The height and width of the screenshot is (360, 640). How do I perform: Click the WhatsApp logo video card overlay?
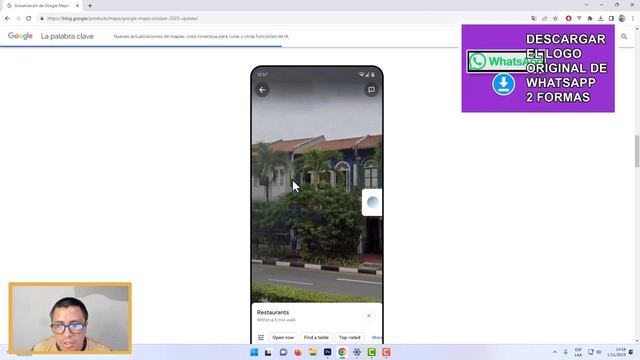(538, 68)
